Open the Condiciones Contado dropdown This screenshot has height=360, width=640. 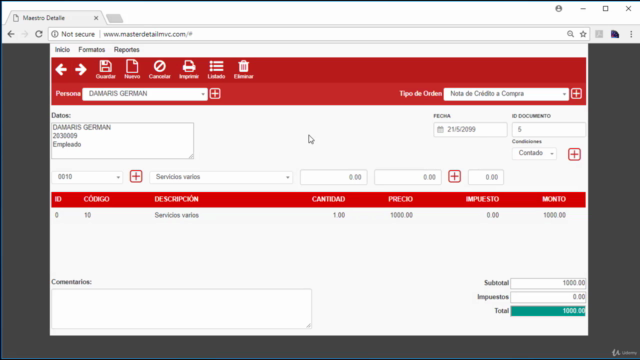534,153
